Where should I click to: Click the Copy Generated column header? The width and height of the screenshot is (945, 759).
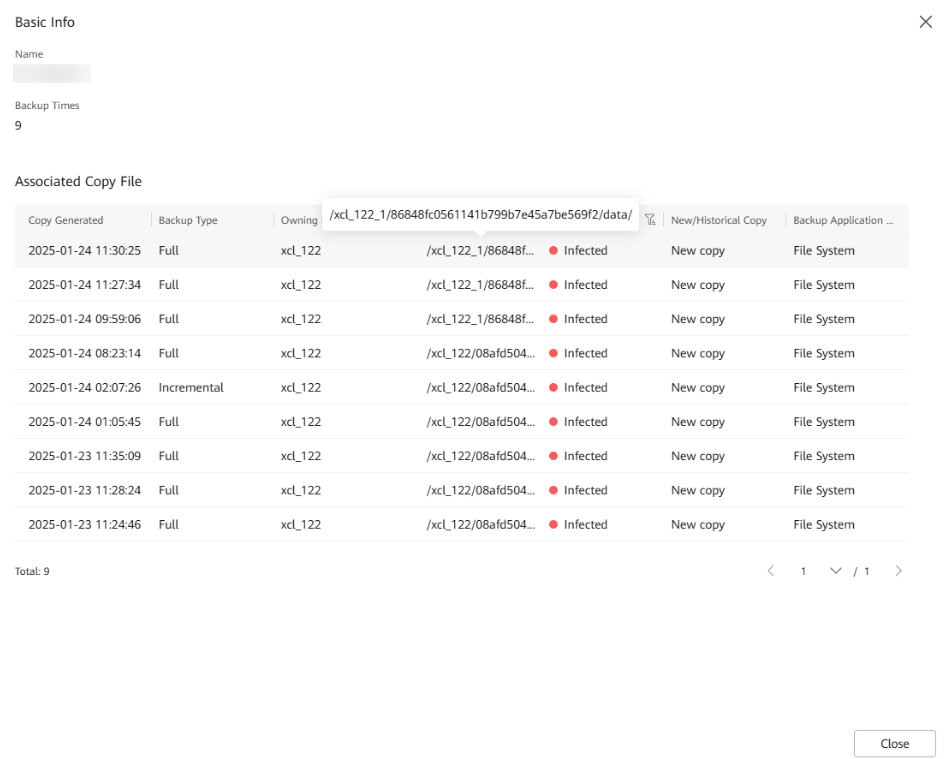(66, 220)
